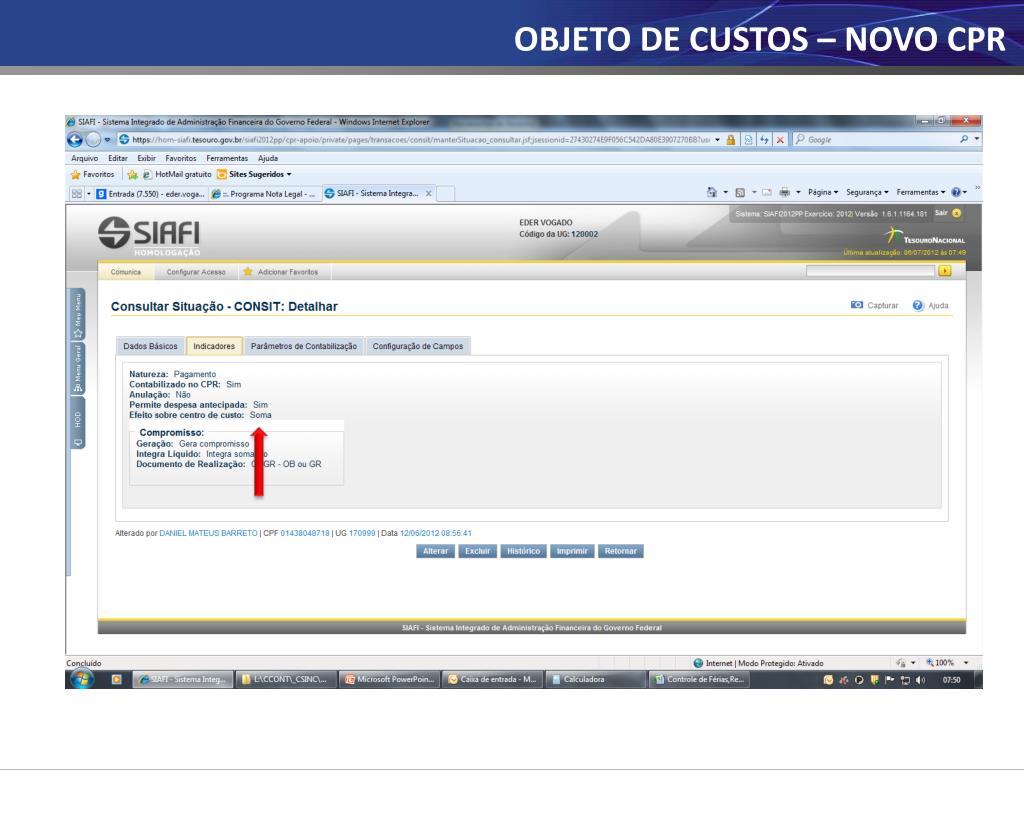
Task: Switch to the Entrada (7.550) browser tab
Action: coord(151,194)
